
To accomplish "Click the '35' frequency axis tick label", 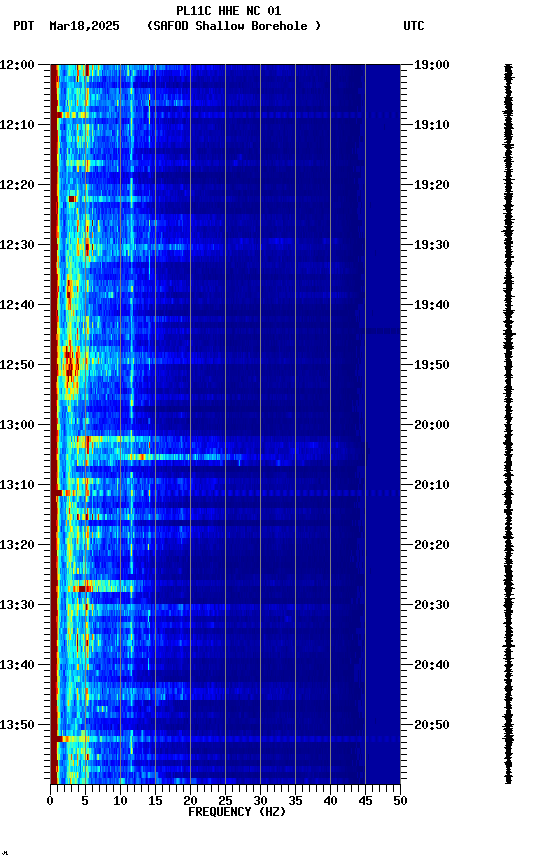I will tap(295, 802).
